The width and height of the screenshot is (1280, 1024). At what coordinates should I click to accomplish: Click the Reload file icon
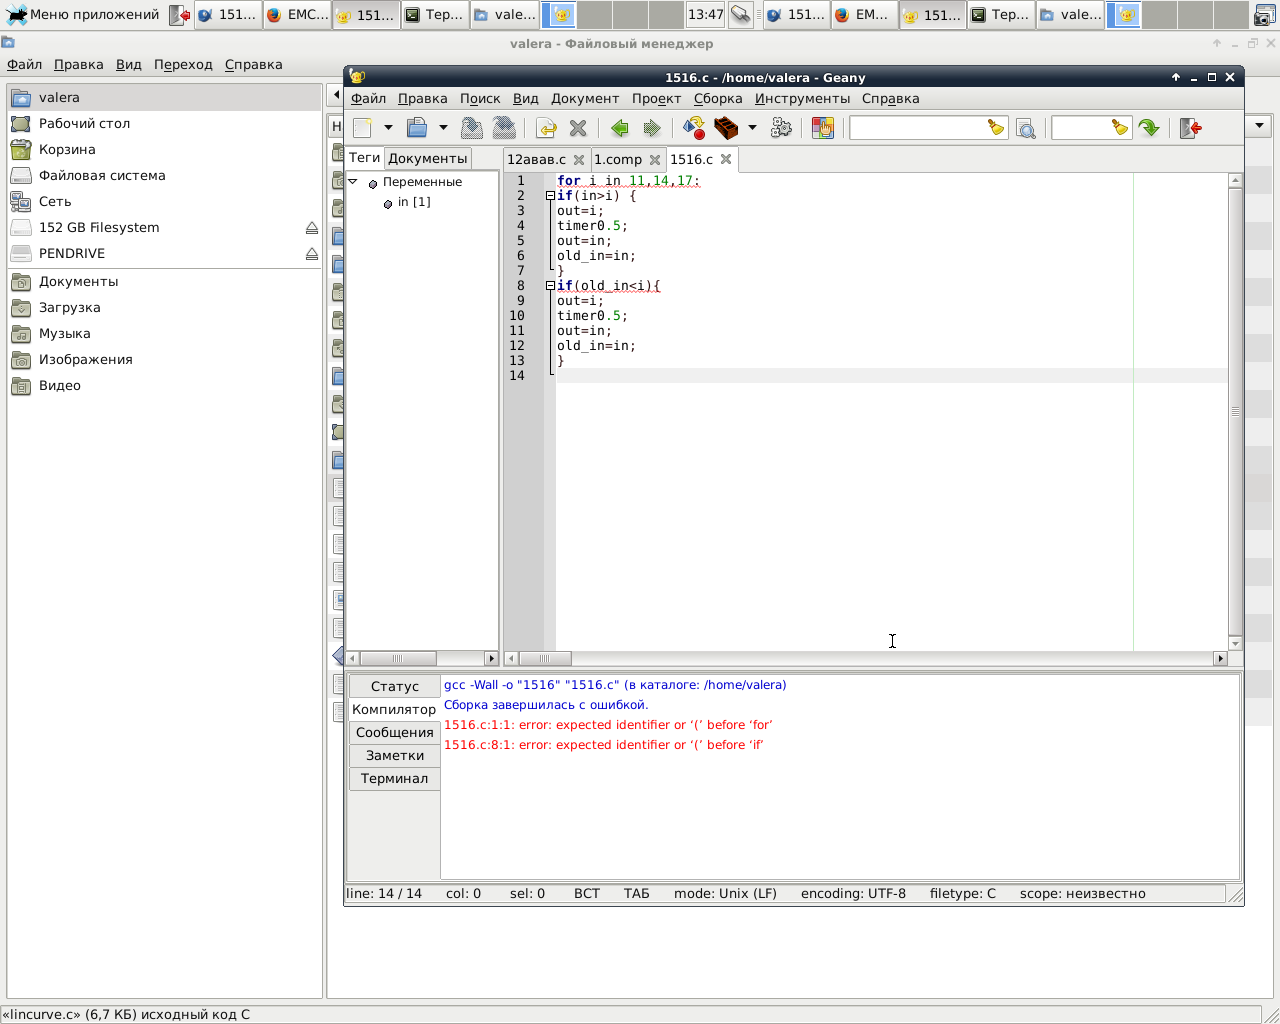coord(545,128)
